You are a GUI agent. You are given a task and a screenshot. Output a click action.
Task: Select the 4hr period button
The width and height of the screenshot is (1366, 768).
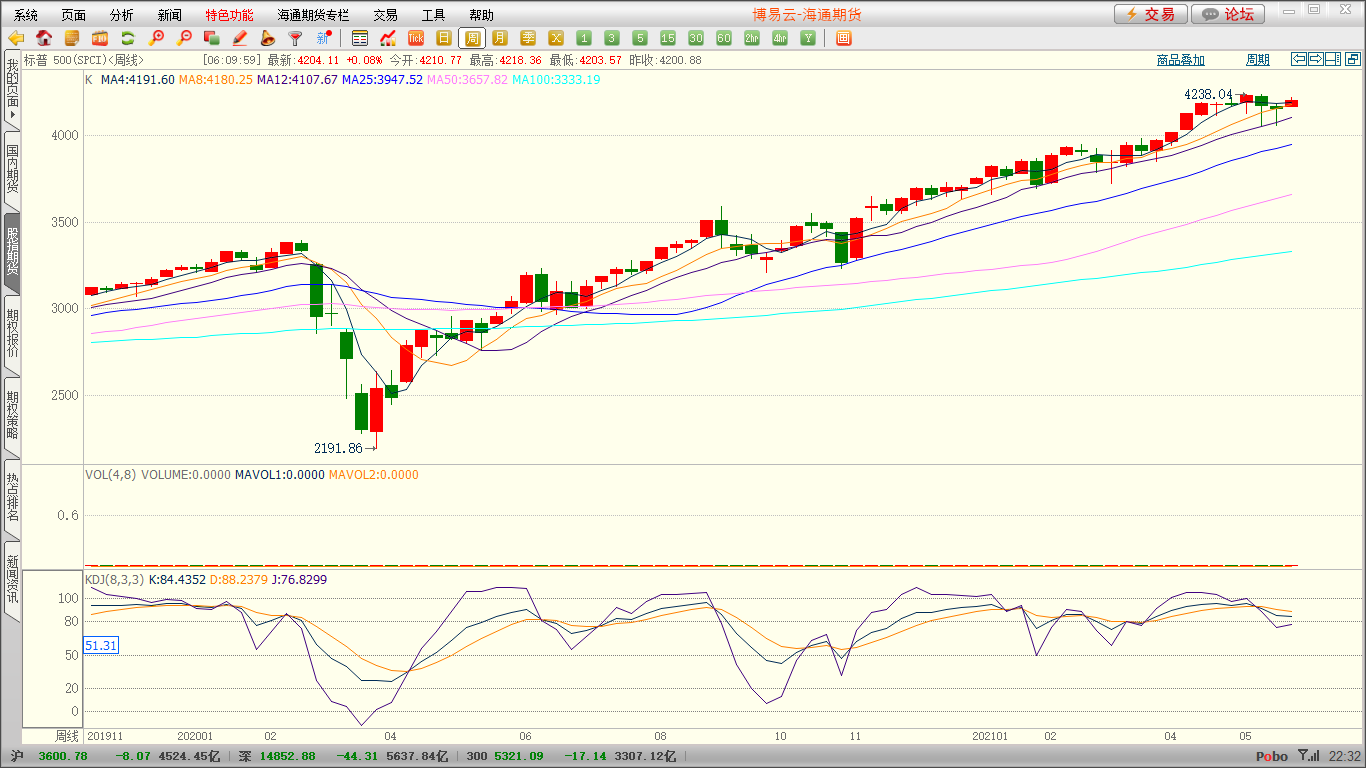point(780,38)
